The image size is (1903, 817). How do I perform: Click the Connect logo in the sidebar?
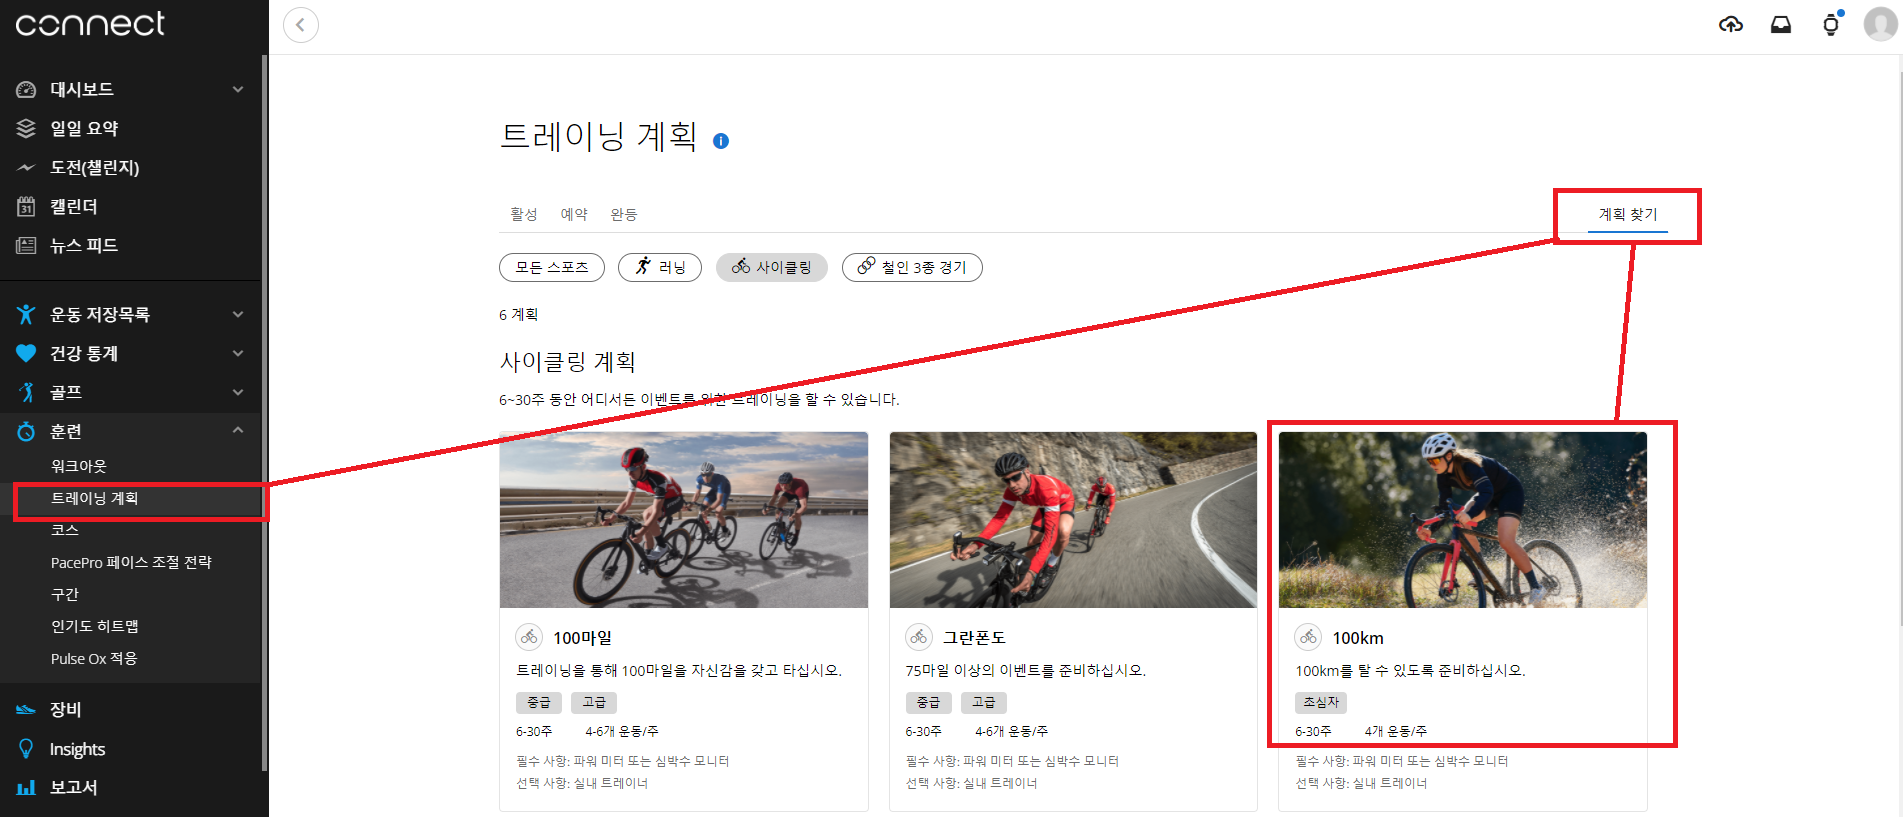click(90, 24)
